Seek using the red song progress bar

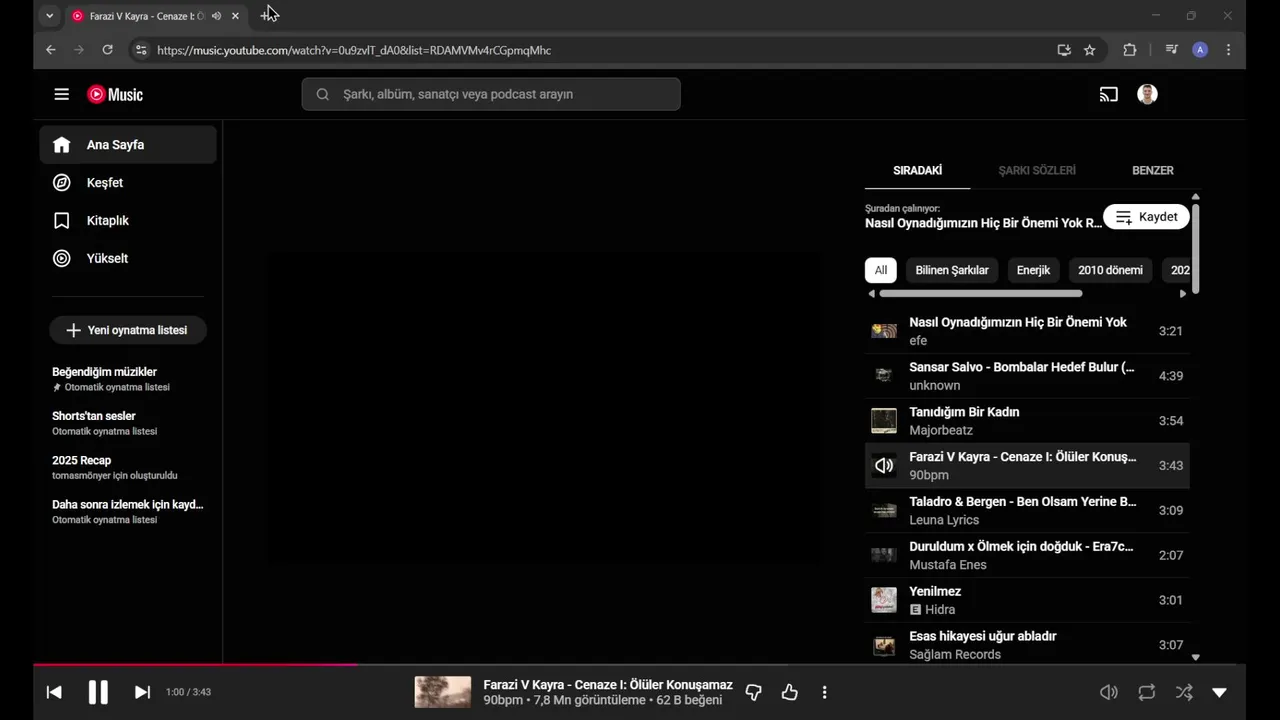click(x=195, y=664)
